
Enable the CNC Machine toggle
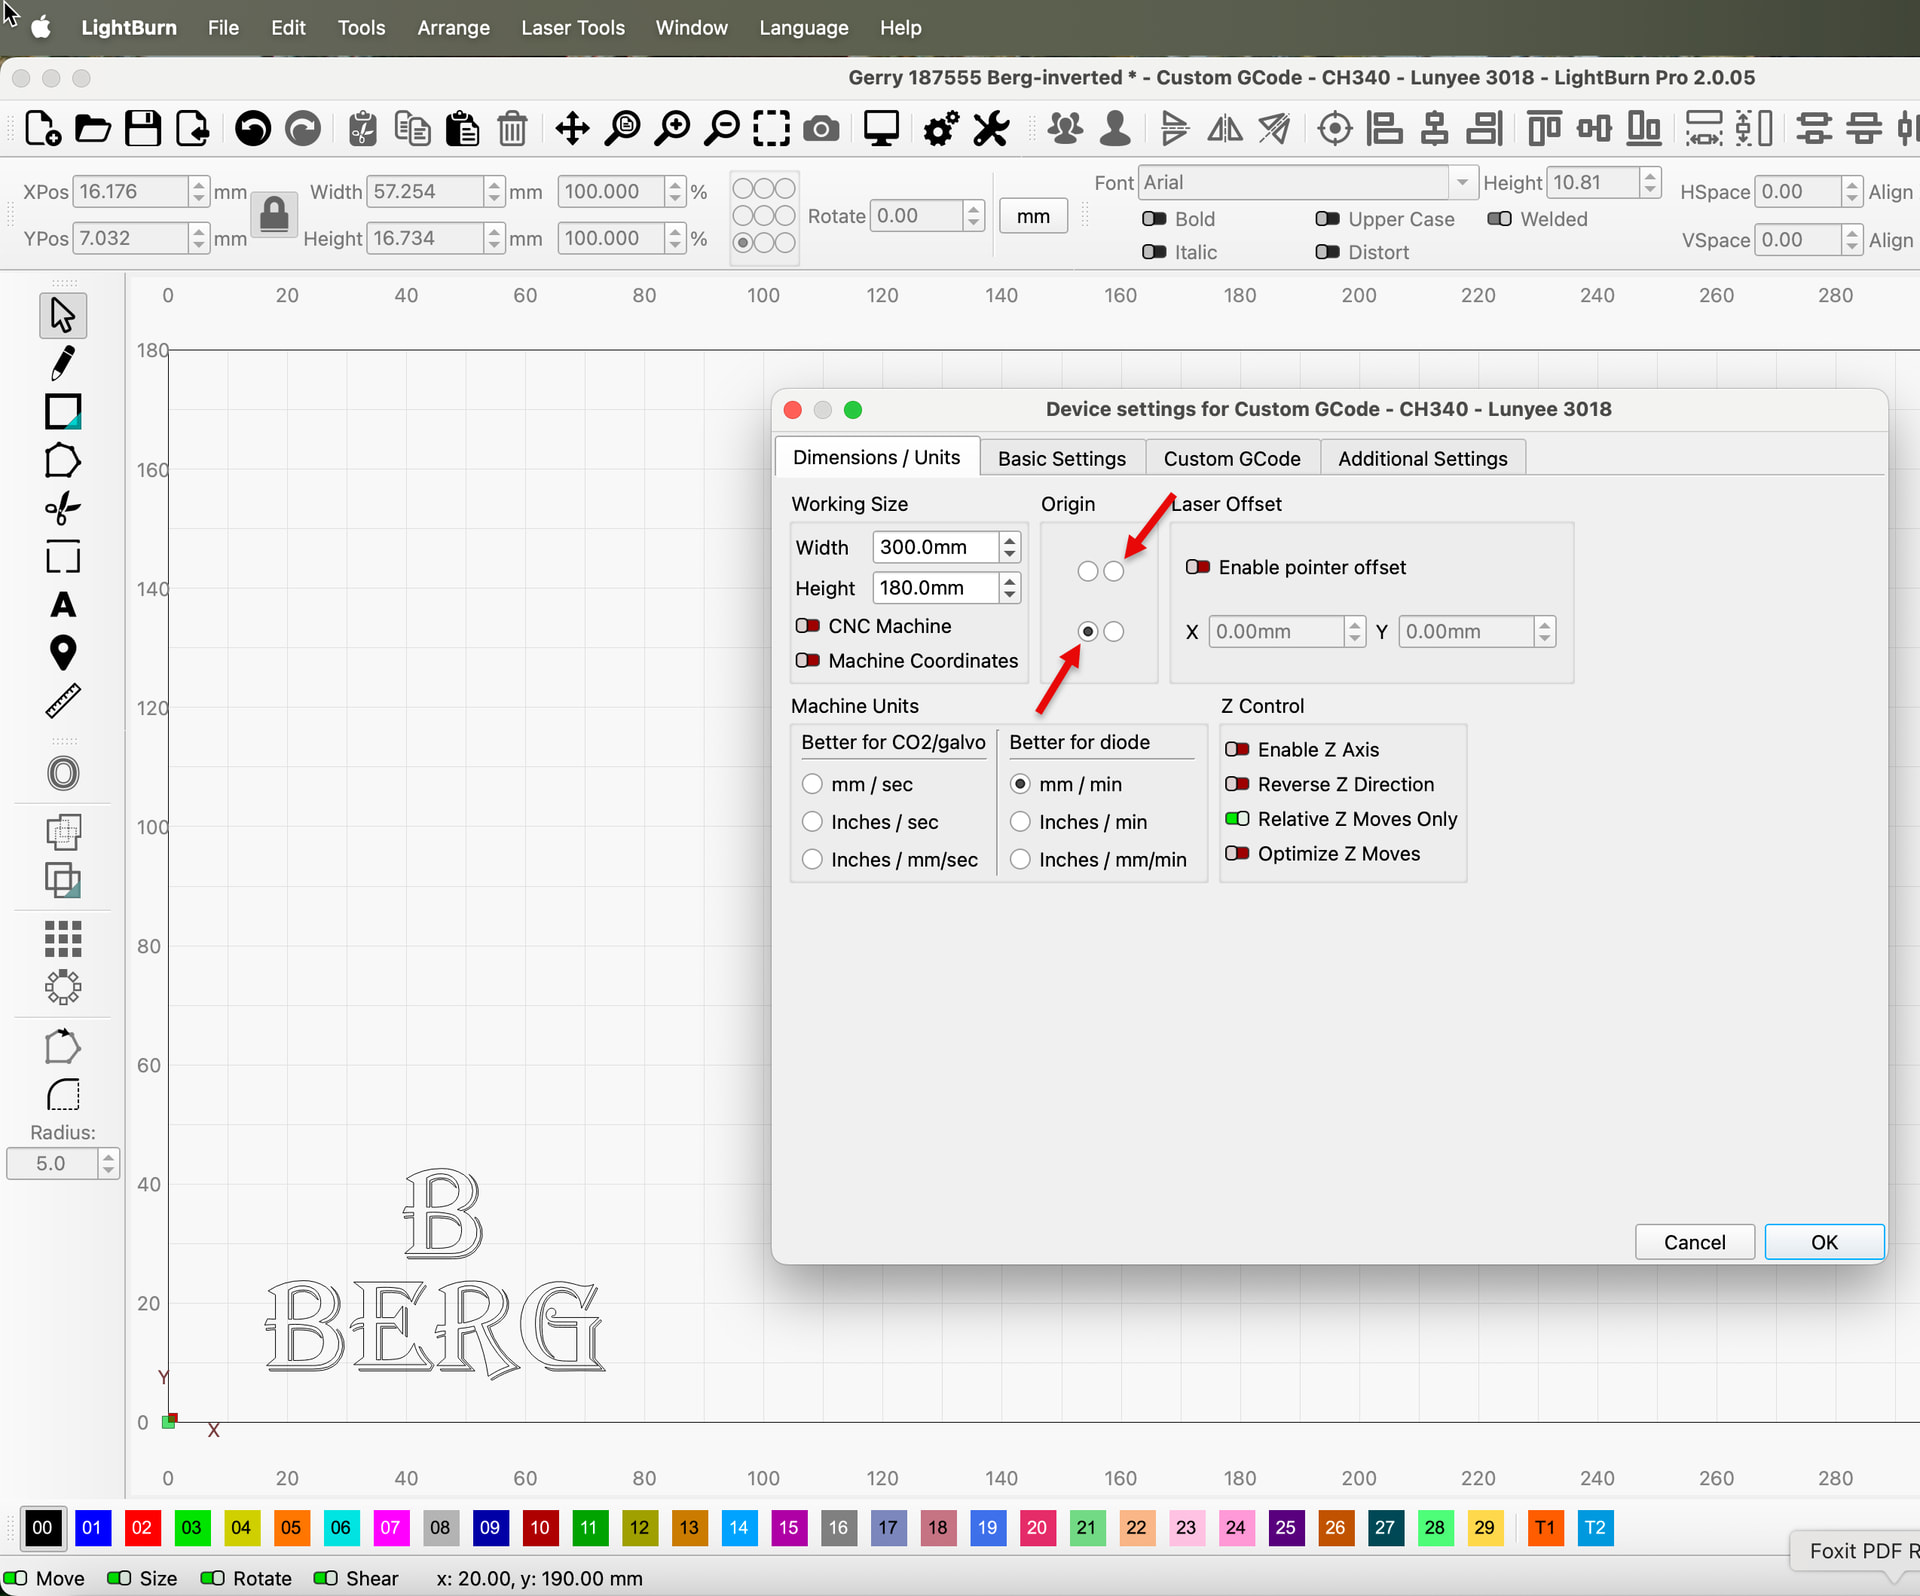coord(808,626)
